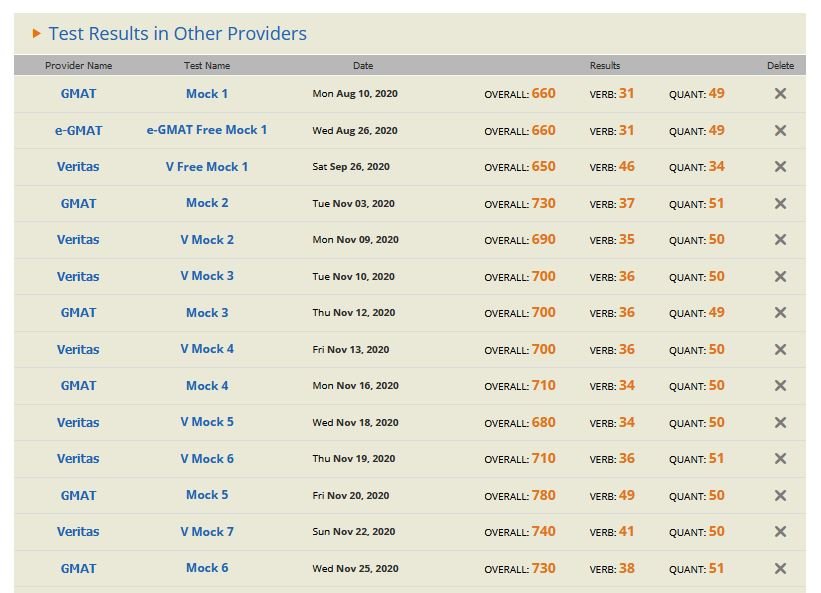Click the Results column header
821x593 pixels.
point(604,66)
